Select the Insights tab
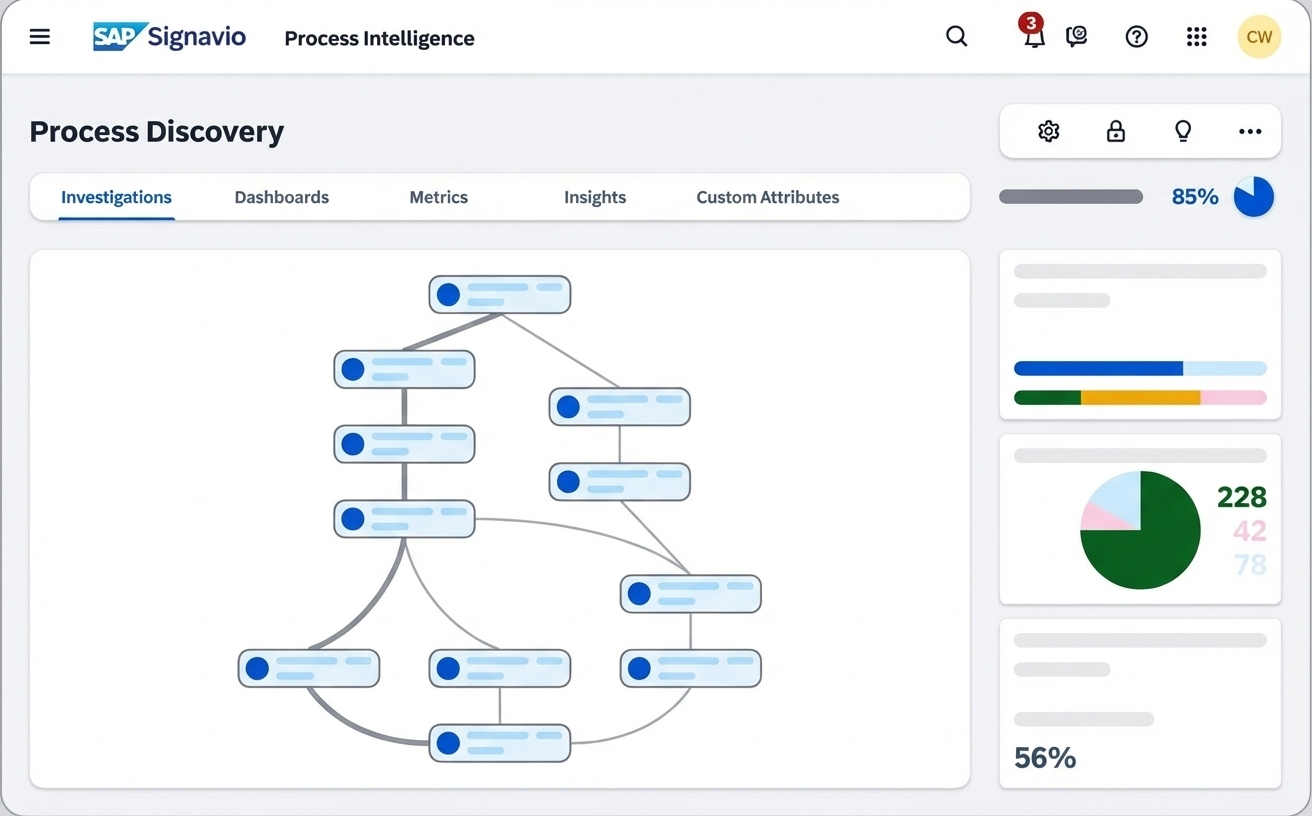1312x816 pixels. (594, 197)
